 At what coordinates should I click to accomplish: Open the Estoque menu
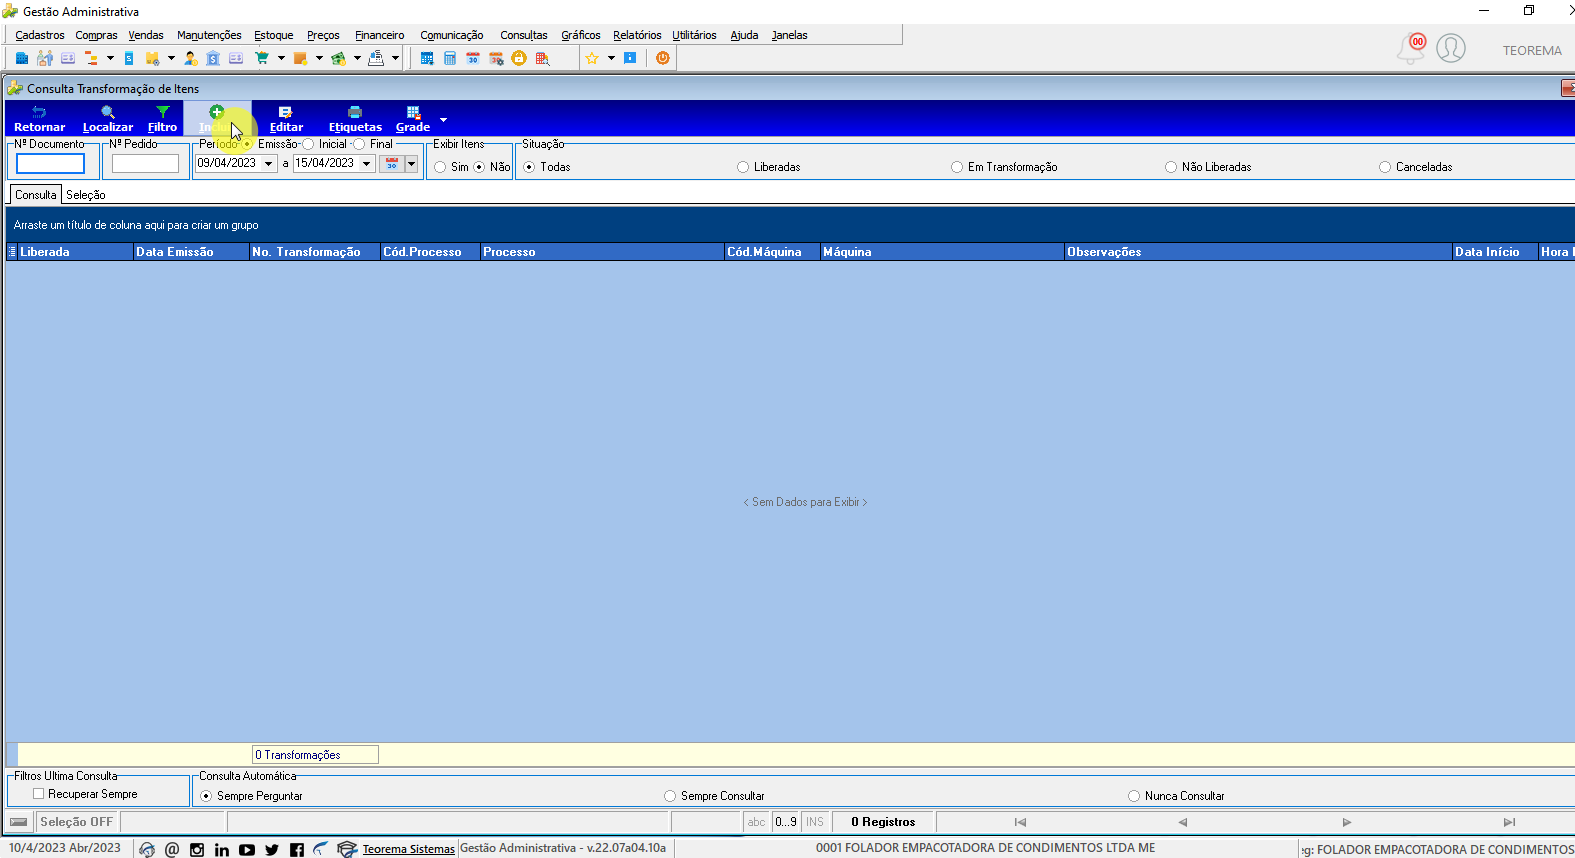273,35
